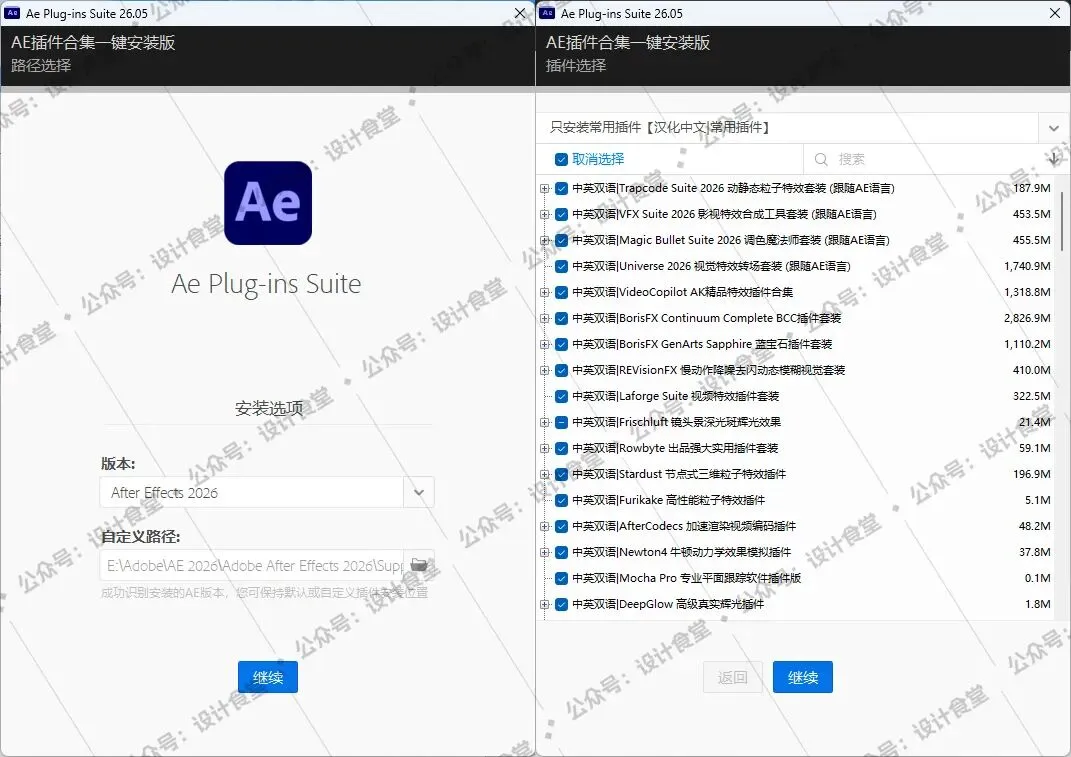Viewport: 1071px width, 757px height.
Task: Expand the REVisionFX tree node
Action: point(544,370)
